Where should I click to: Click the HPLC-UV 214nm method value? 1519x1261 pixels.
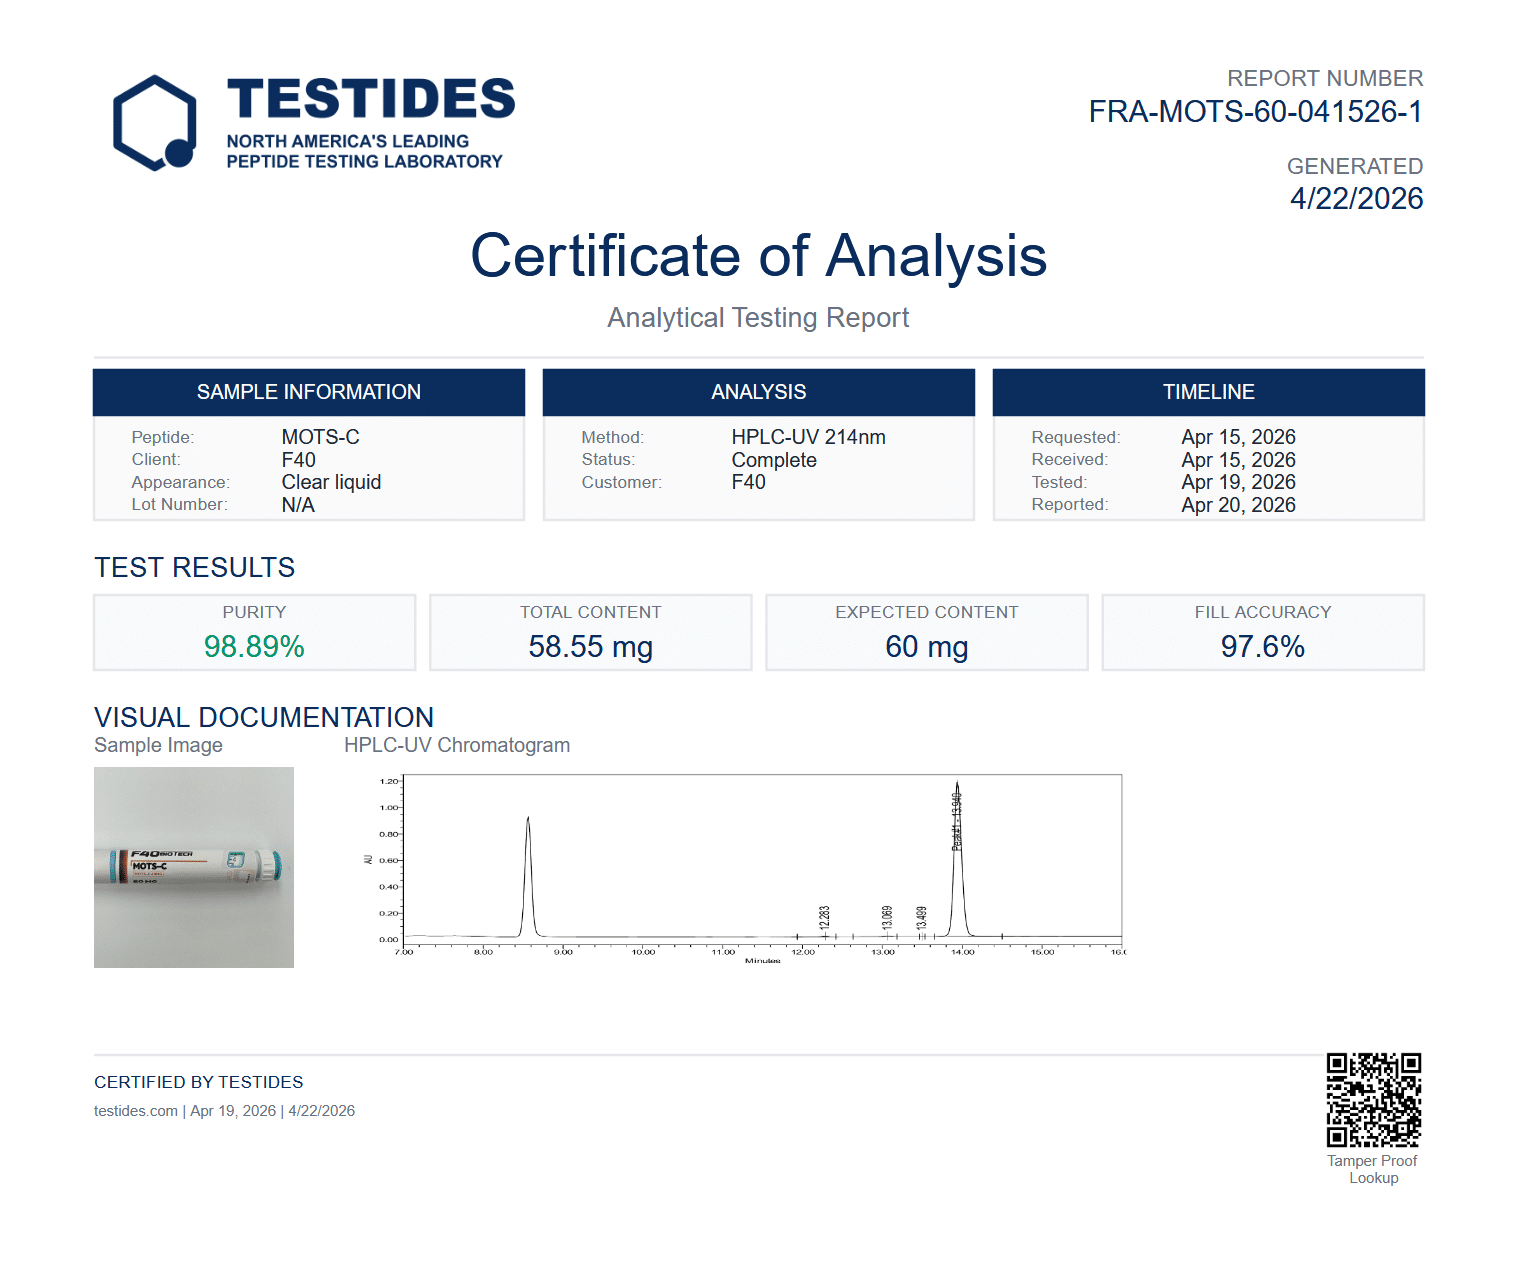pos(808,437)
